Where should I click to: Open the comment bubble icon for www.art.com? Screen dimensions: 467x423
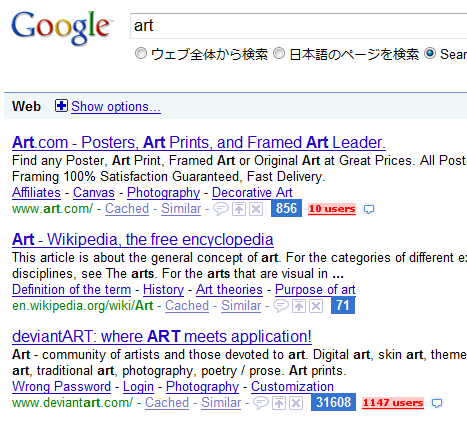tap(221, 209)
